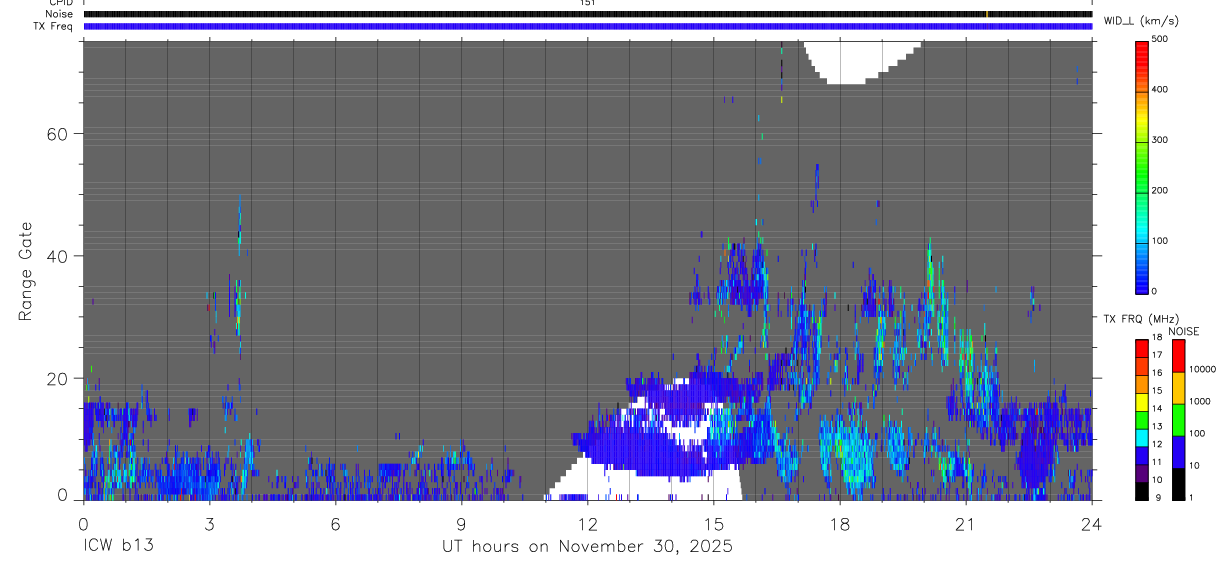1228x567 pixels.
Task: Click x-axis tick label '3'
Action: coord(209,523)
